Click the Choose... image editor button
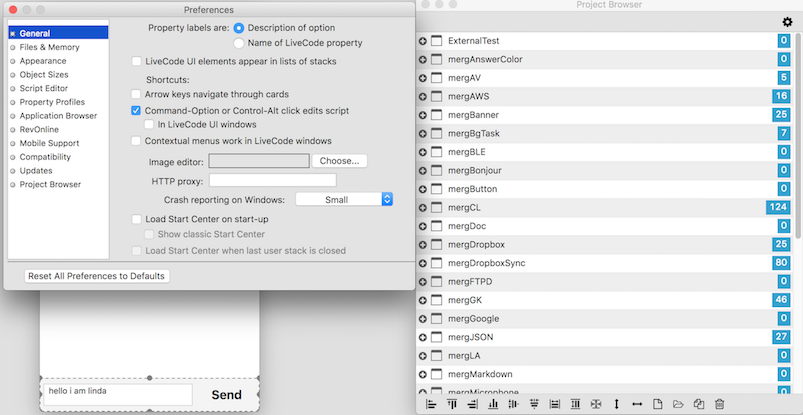803x415 pixels. click(340, 161)
